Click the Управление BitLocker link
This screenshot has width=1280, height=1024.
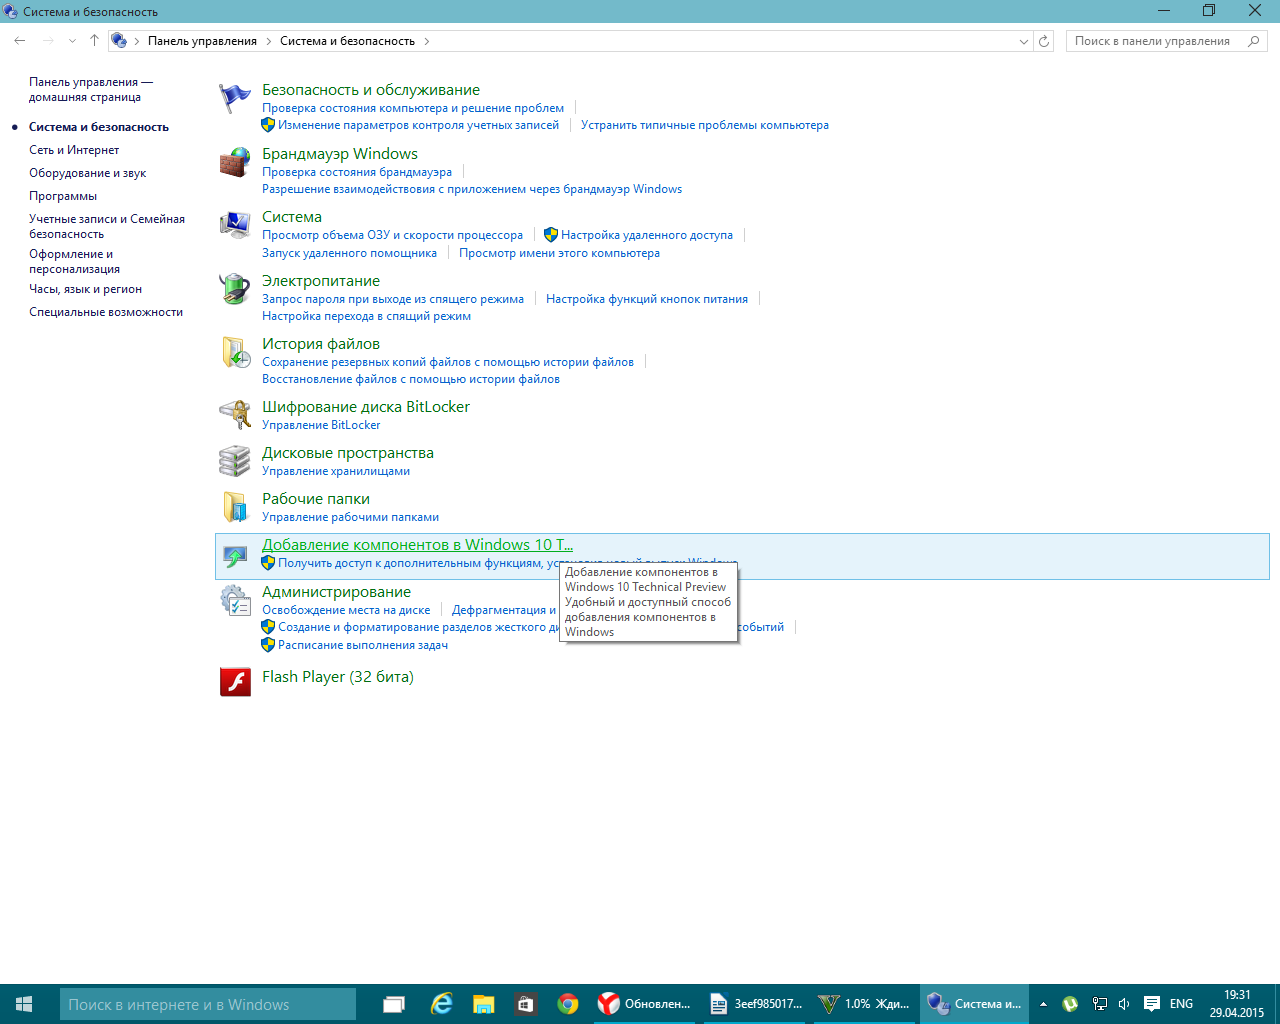tap(321, 425)
